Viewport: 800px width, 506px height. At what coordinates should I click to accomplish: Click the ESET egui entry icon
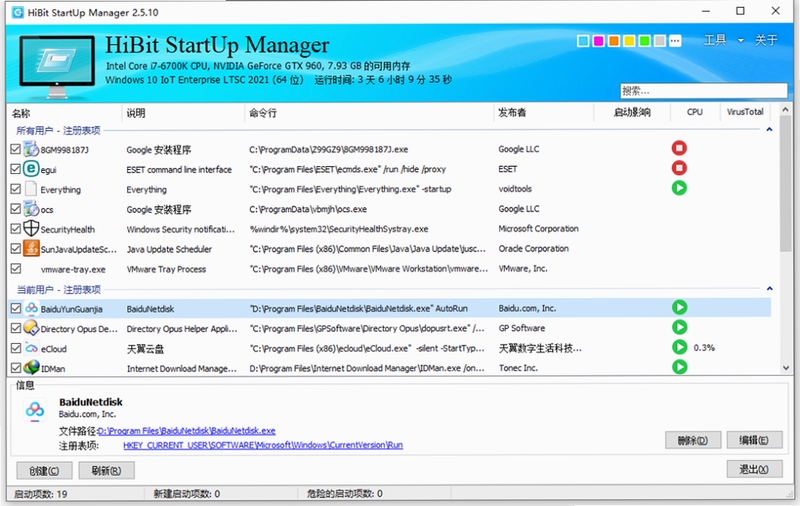tap(31, 169)
